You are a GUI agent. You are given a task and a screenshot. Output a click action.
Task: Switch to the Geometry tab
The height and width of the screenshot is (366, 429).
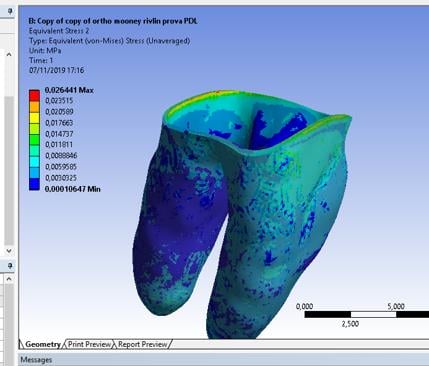pyautogui.click(x=42, y=344)
